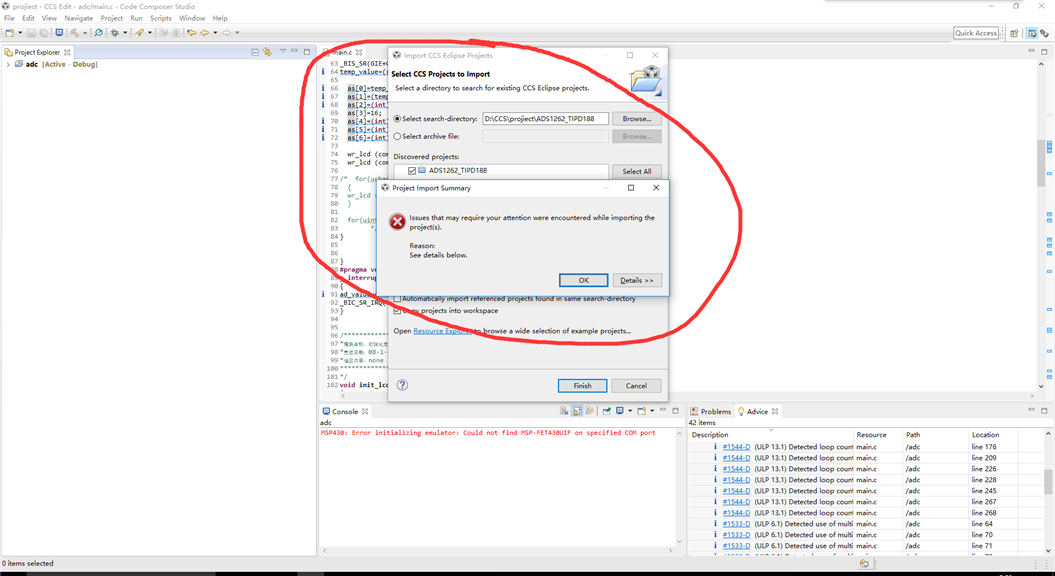Open the #1533-D link for line 64
This screenshot has height=576, width=1055.
click(x=736, y=524)
